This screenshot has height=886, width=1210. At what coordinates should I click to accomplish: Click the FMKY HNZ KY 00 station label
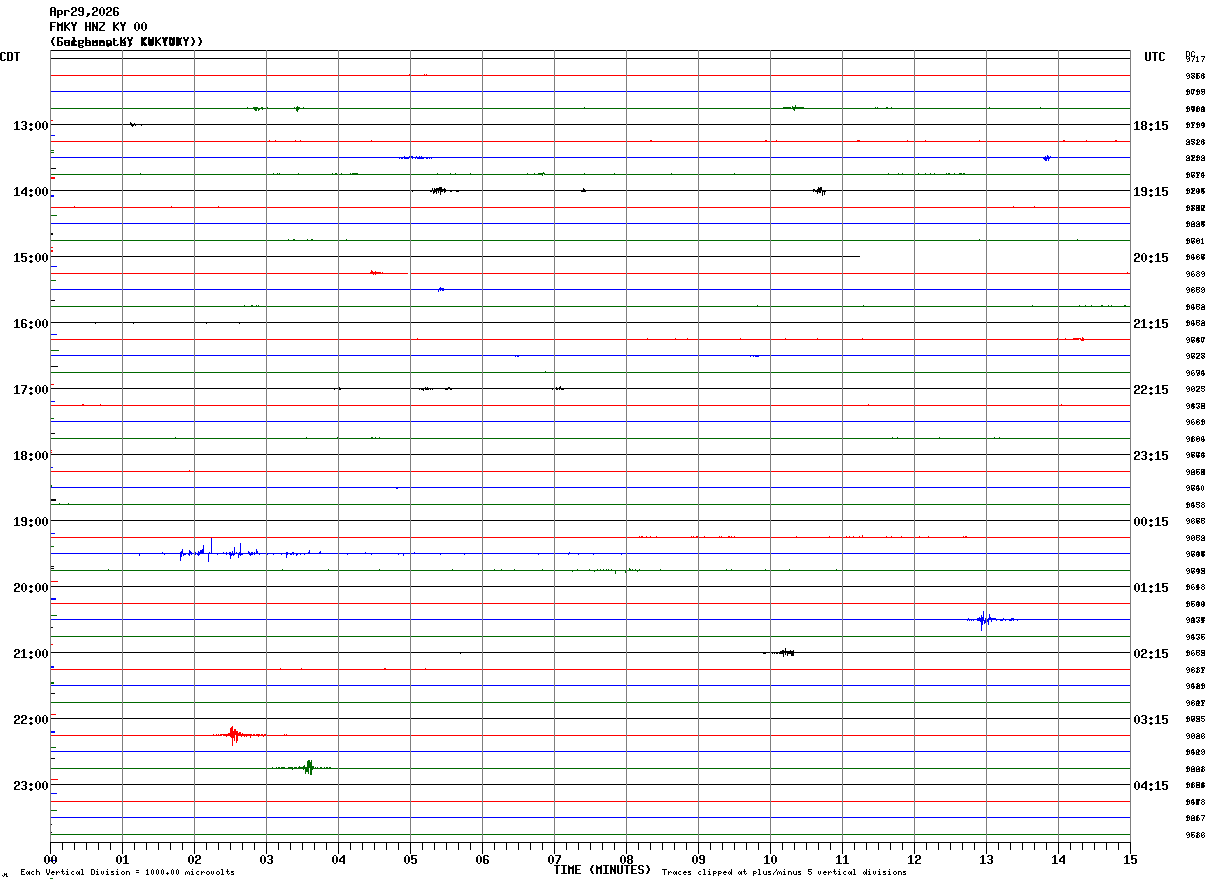[x=98, y=27]
